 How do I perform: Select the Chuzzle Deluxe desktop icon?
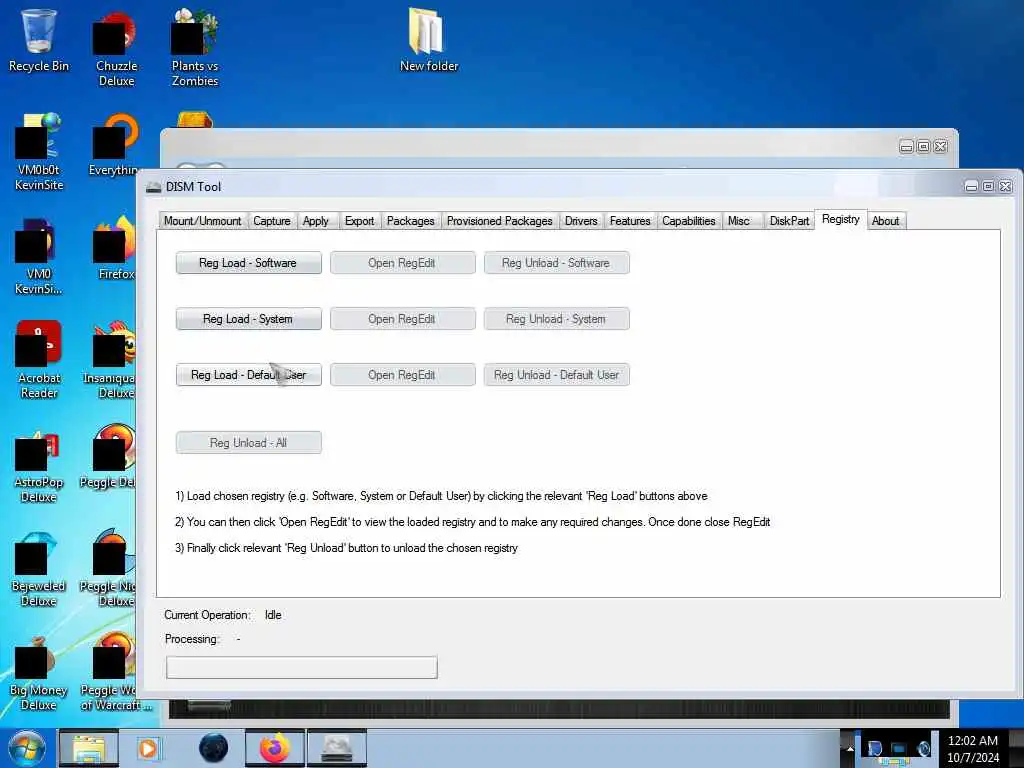click(x=116, y=49)
